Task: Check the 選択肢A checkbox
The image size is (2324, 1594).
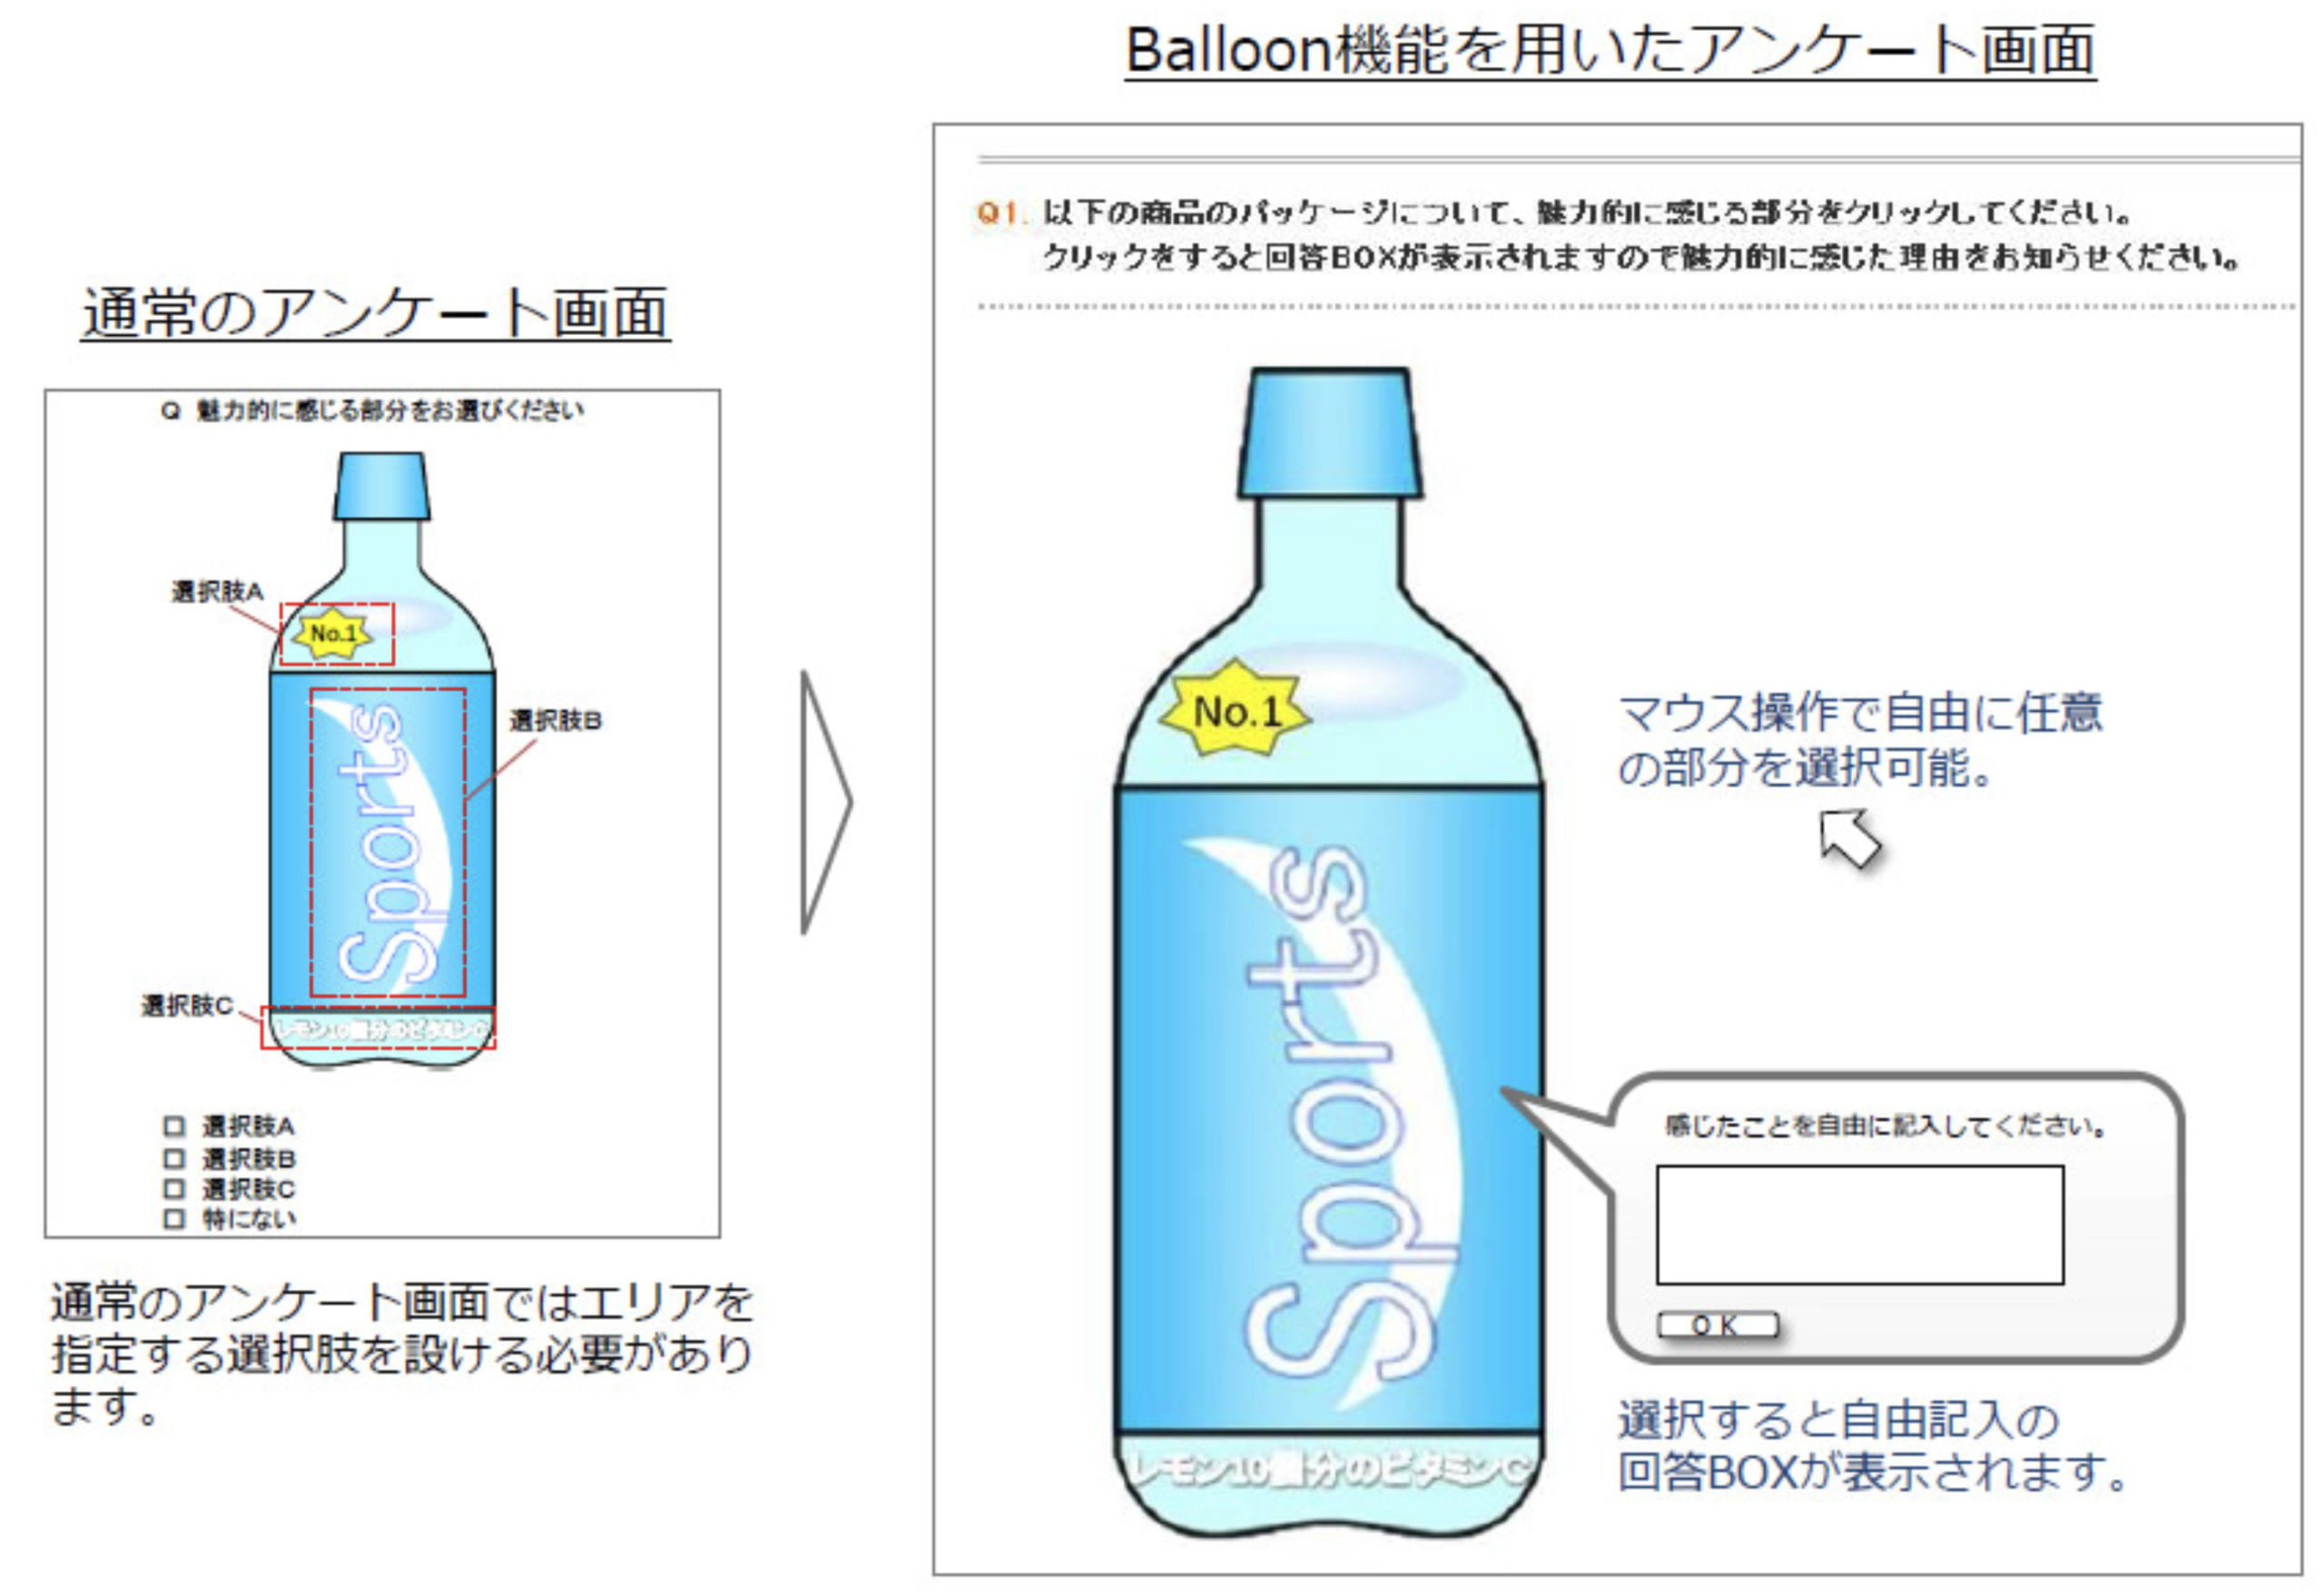Action: [174, 1126]
